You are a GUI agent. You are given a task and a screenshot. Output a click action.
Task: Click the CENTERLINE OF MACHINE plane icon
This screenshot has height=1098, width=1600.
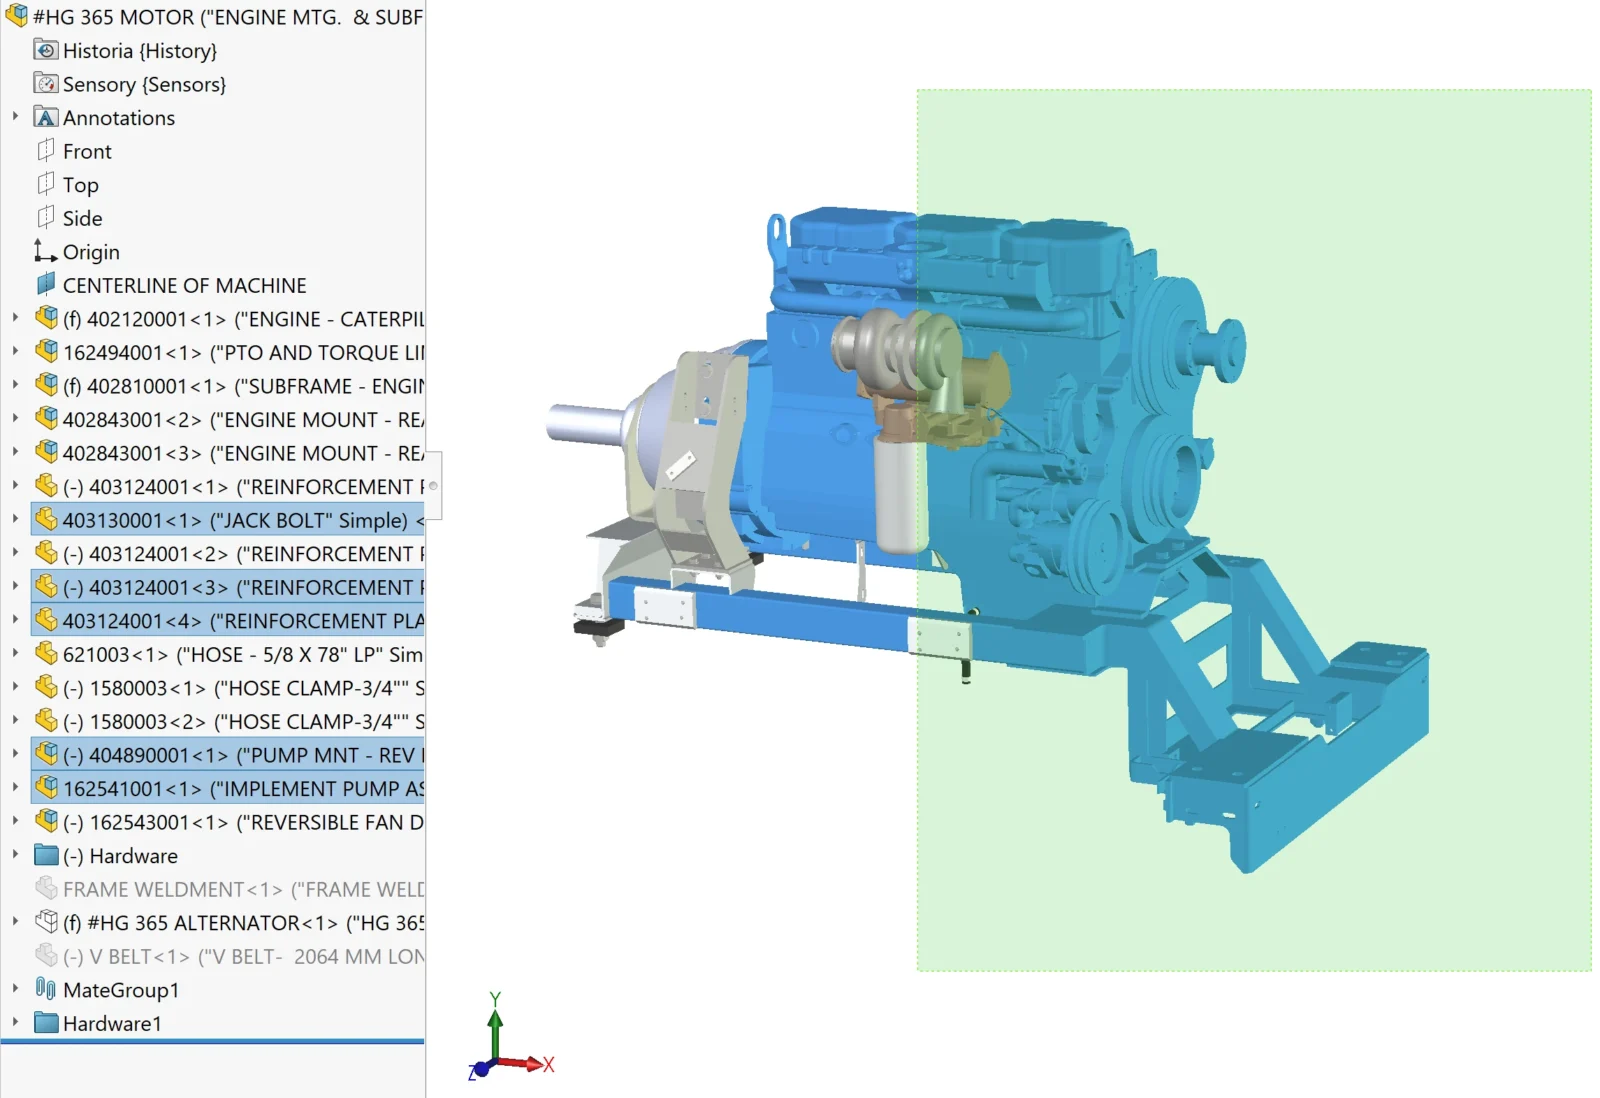pos(46,285)
